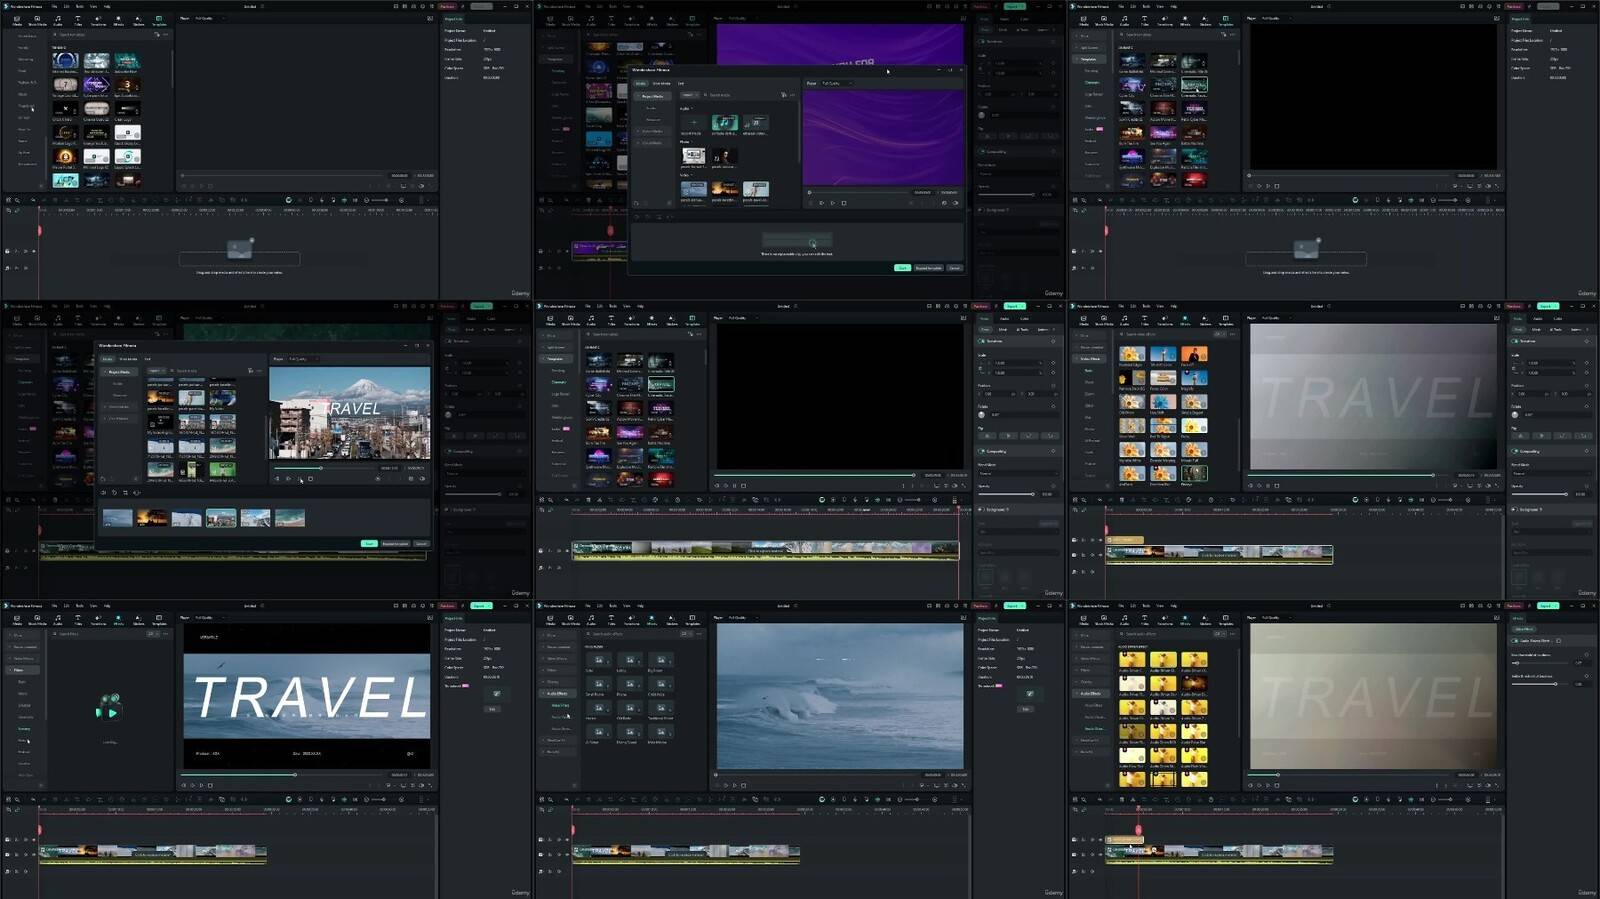Select sunset clip thumbnail in Mt. Fuji dialog strip
This screenshot has width=1600, height=899.
152,518
